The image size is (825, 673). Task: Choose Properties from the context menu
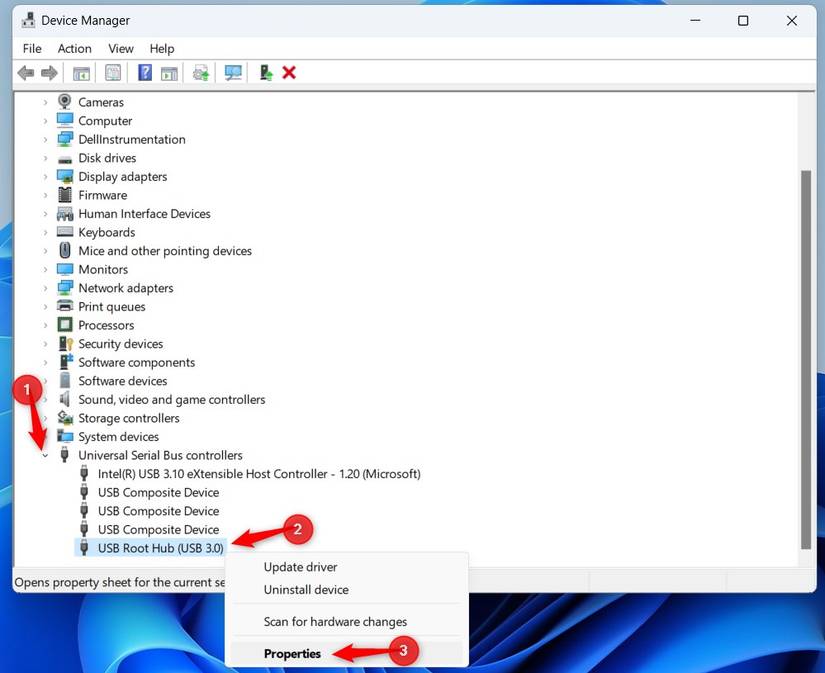coord(292,653)
